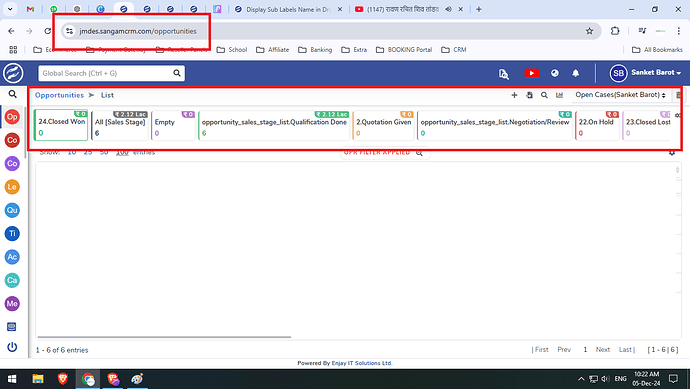Switch to the Gmail browser tab
The height and width of the screenshot is (389, 690).
[30, 9]
